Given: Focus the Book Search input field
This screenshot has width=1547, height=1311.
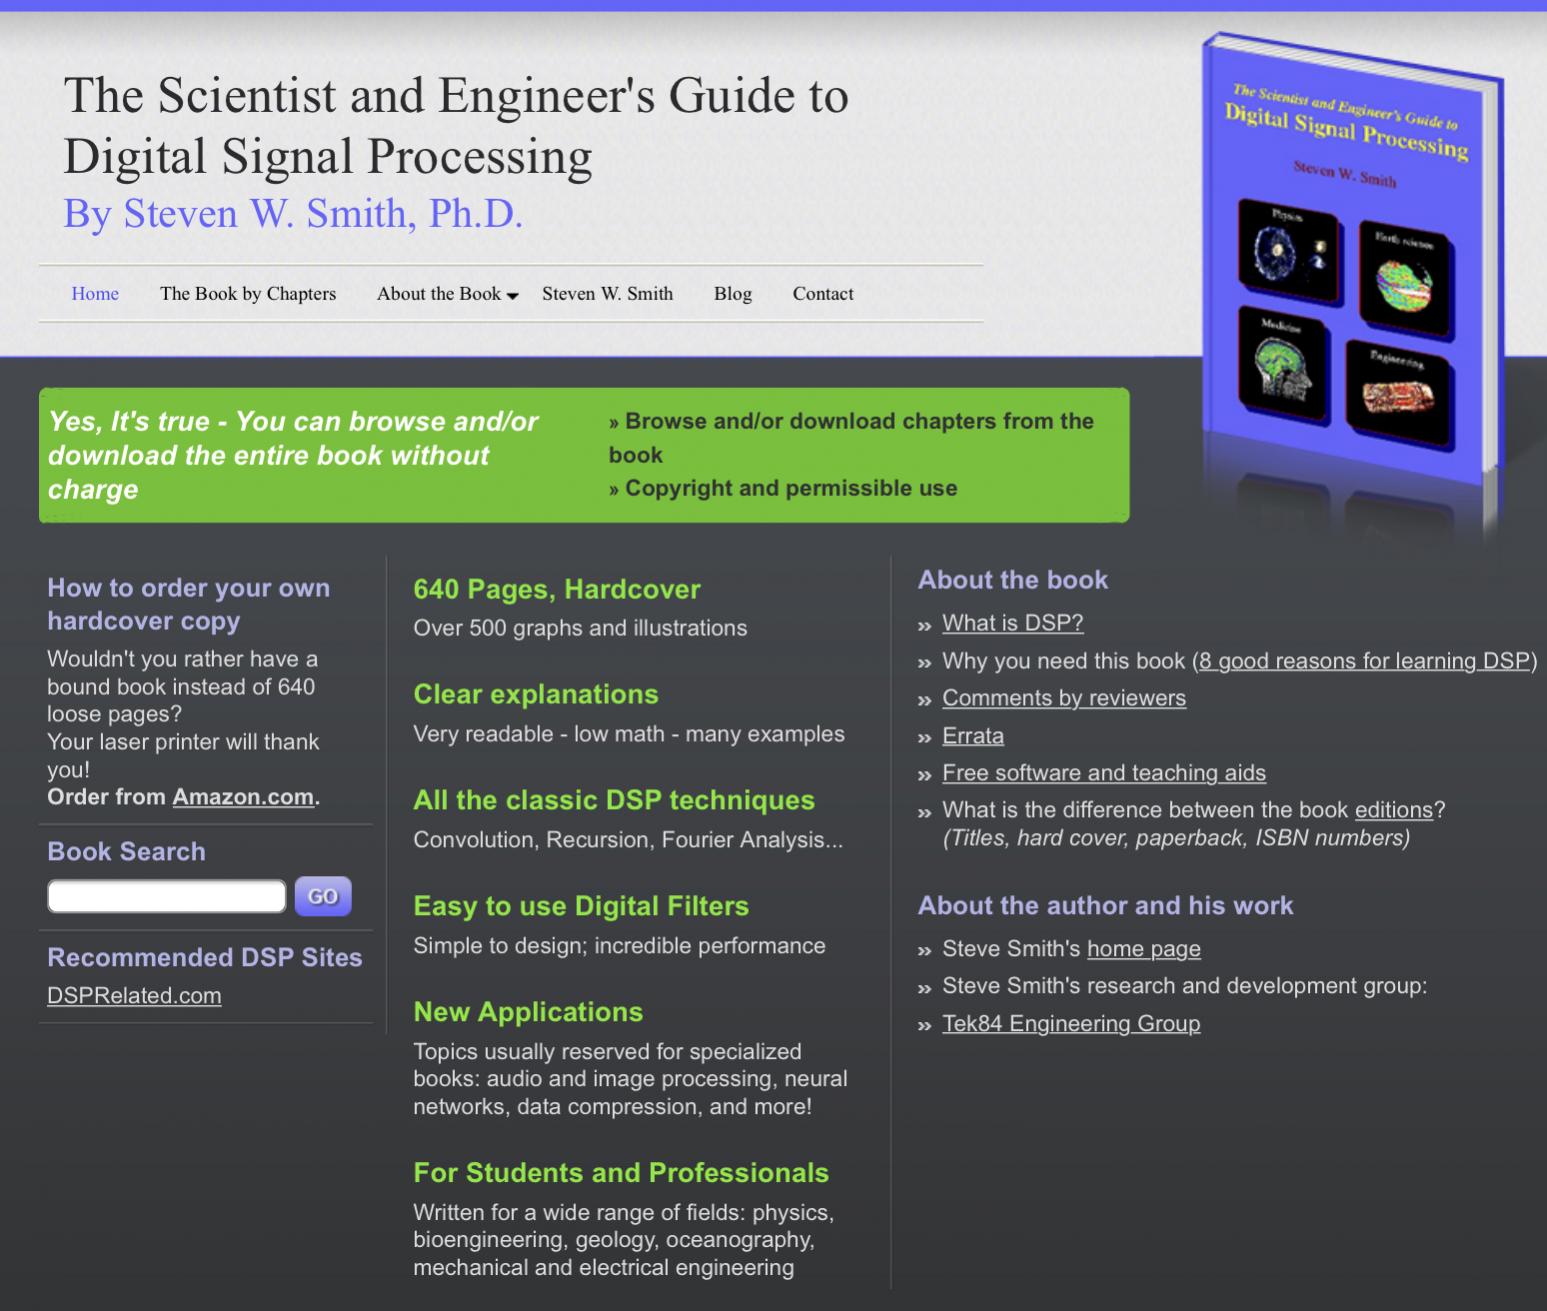Looking at the screenshot, I should pos(167,896).
